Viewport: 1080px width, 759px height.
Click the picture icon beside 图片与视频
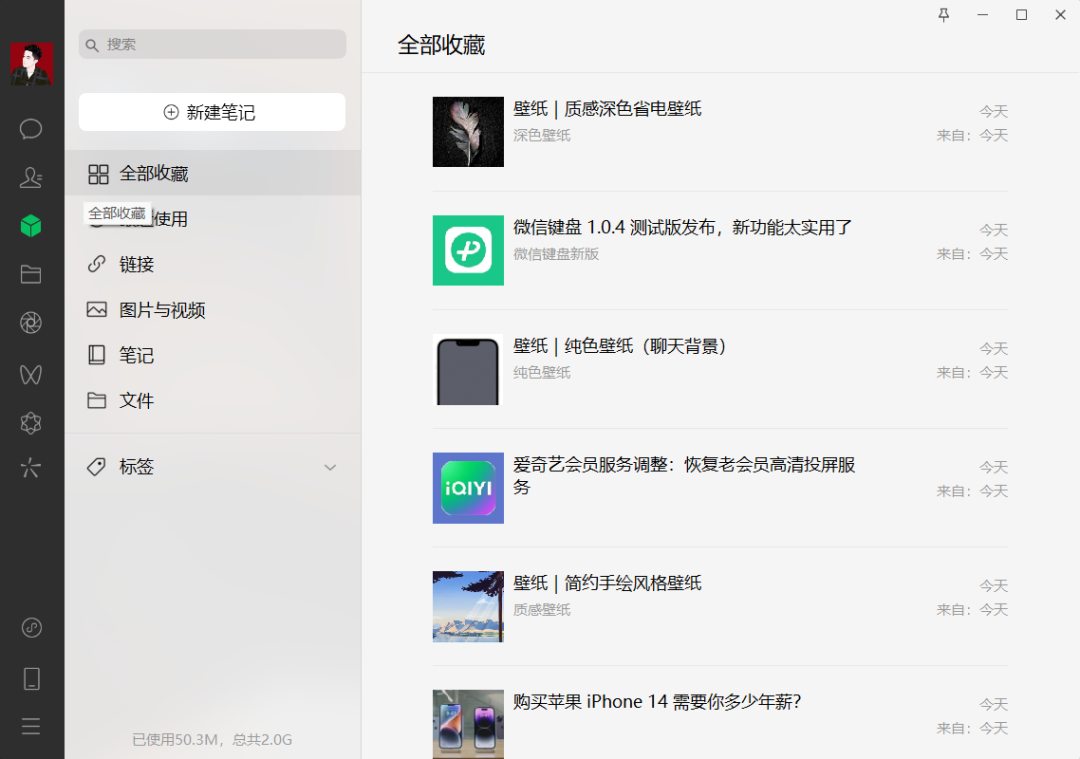pyautogui.click(x=96, y=309)
